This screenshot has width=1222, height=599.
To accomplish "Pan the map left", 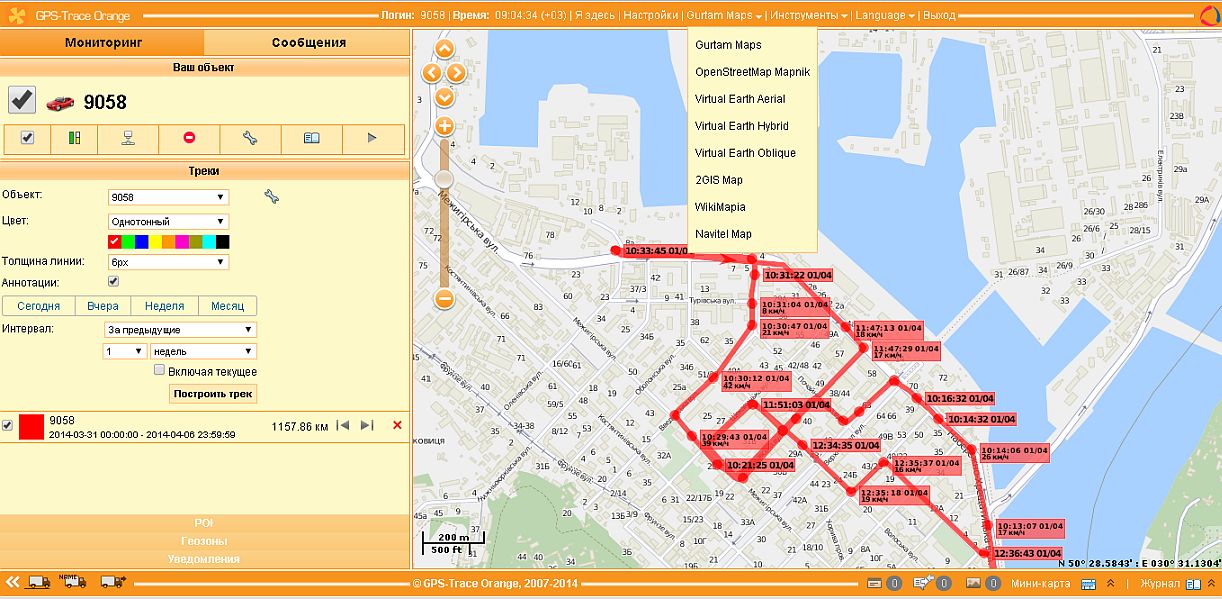I will click(x=432, y=73).
